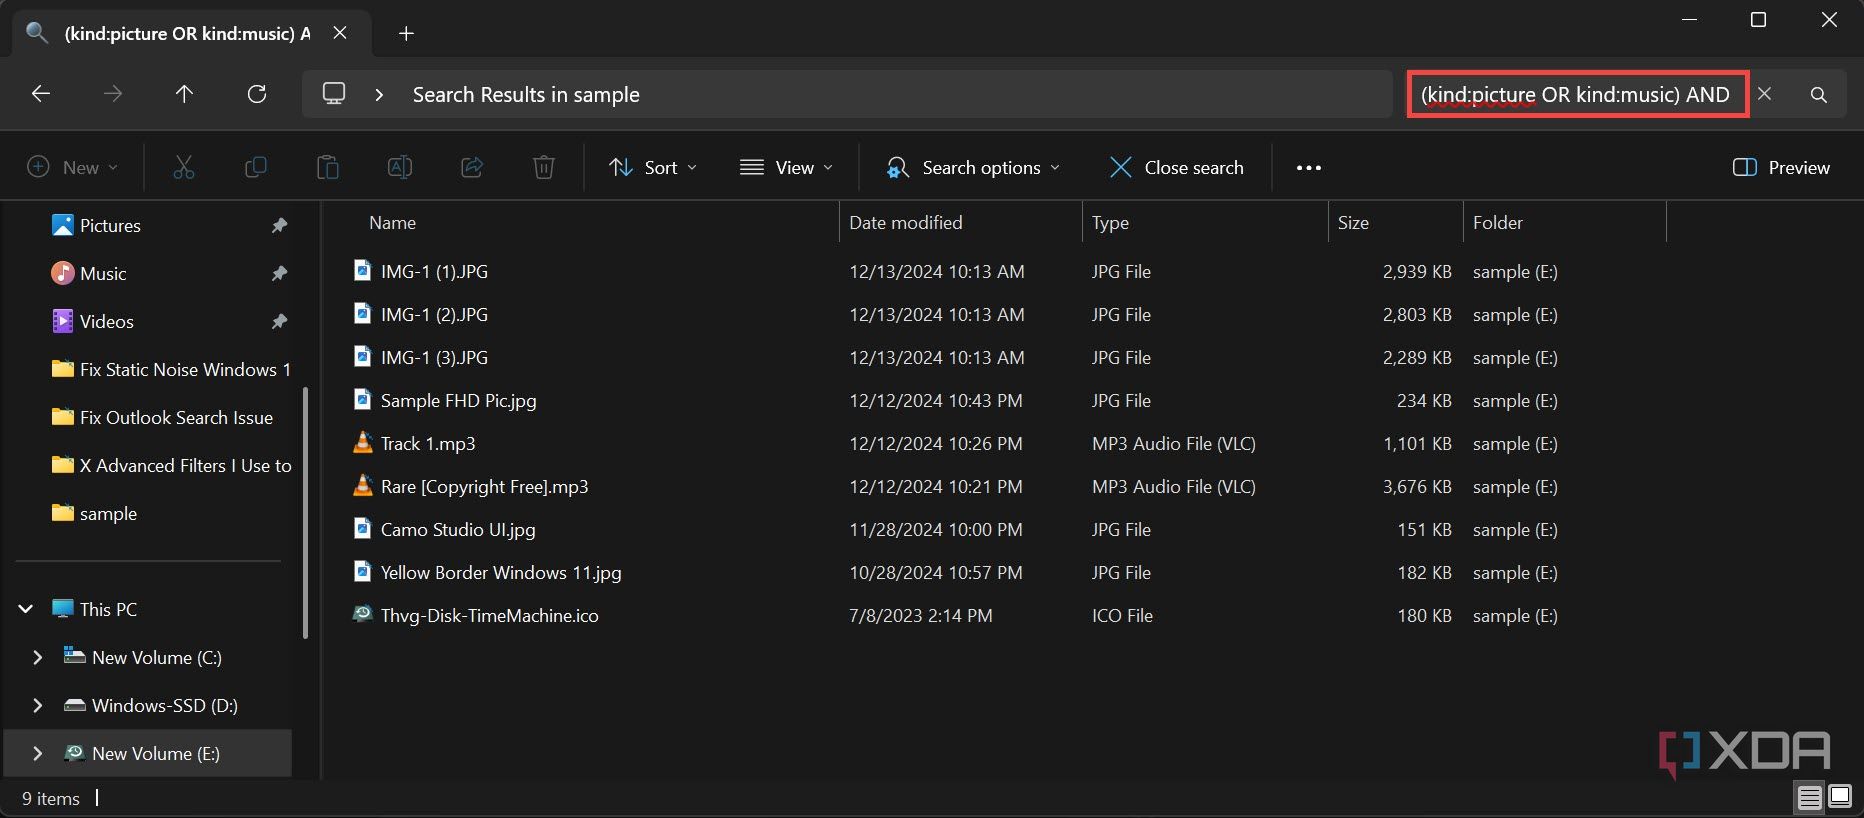Click VLC icon of Track 1.mp3
Viewport: 1864px width, 818px height.
363,442
